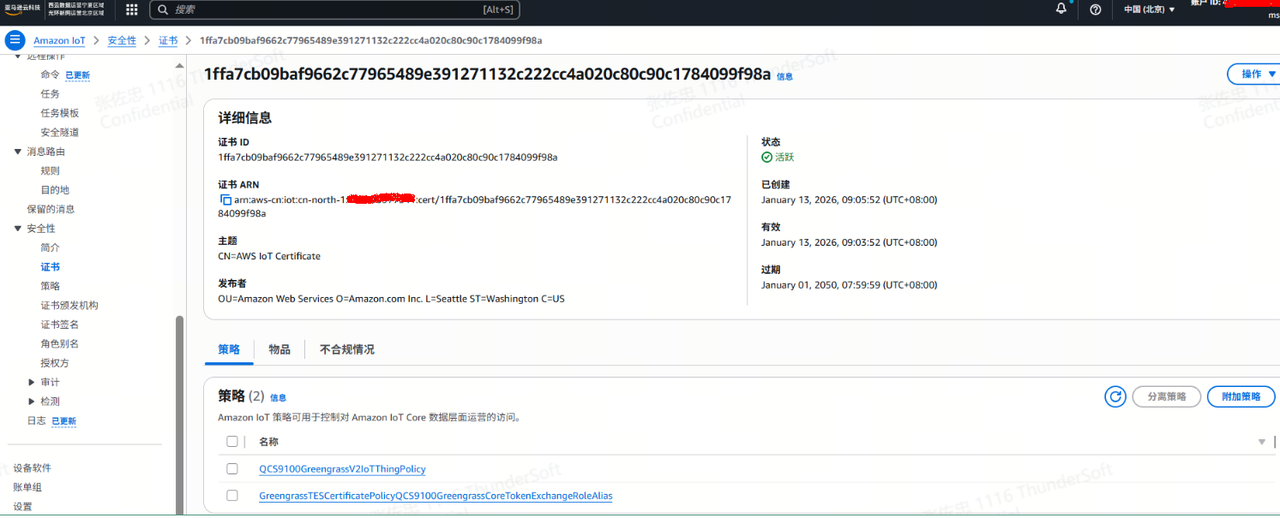
Task: Open 证书签名 in the sidebar
Action: pyautogui.click(x=60, y=325)
